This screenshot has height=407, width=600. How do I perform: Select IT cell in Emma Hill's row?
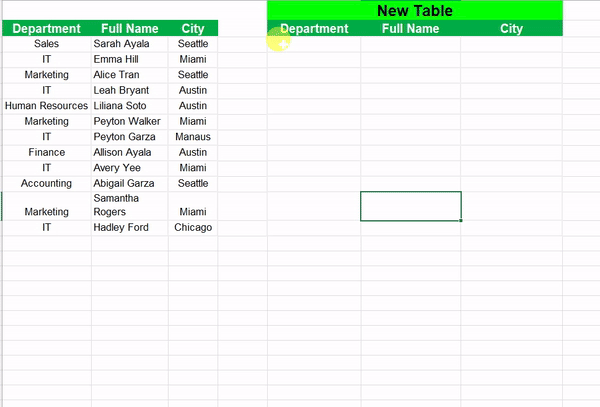tap(47, 60)
